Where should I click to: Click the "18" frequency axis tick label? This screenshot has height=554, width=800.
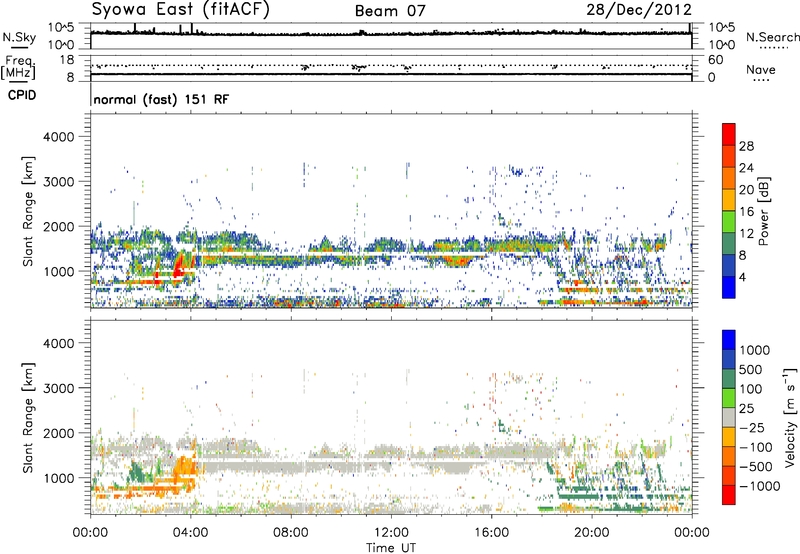tap(67, 60)
